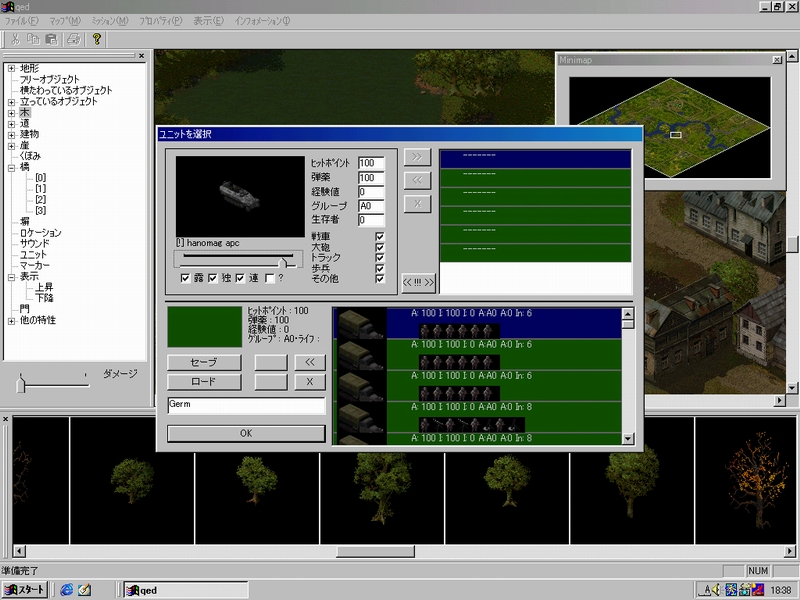Close the bottom tree thumbnail panel
800x600 pixels.
(x=5, y=419)
